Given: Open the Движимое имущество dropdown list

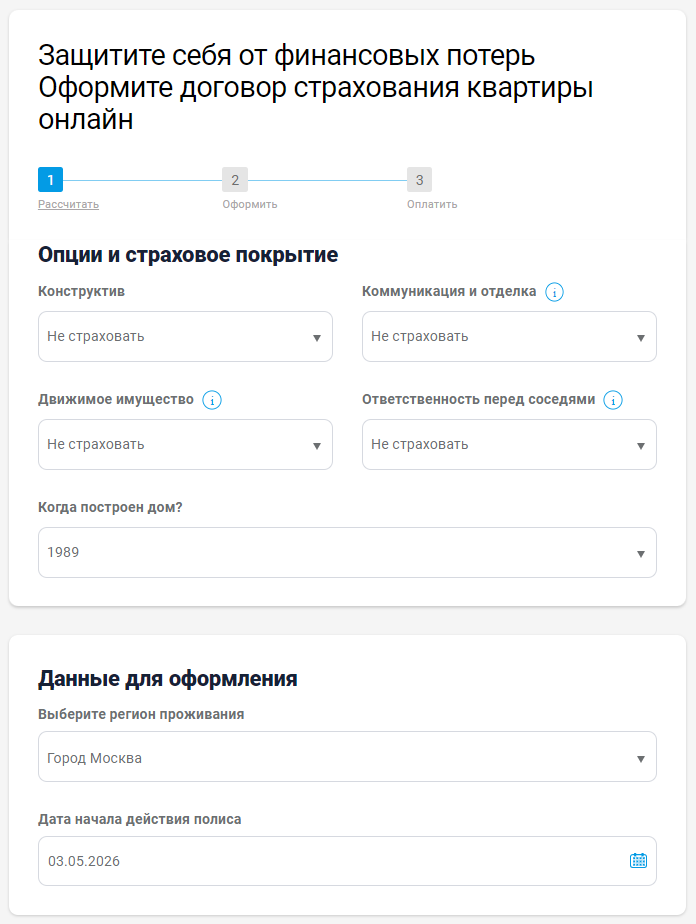Looking at the screenshot, I should click(185, 445).
